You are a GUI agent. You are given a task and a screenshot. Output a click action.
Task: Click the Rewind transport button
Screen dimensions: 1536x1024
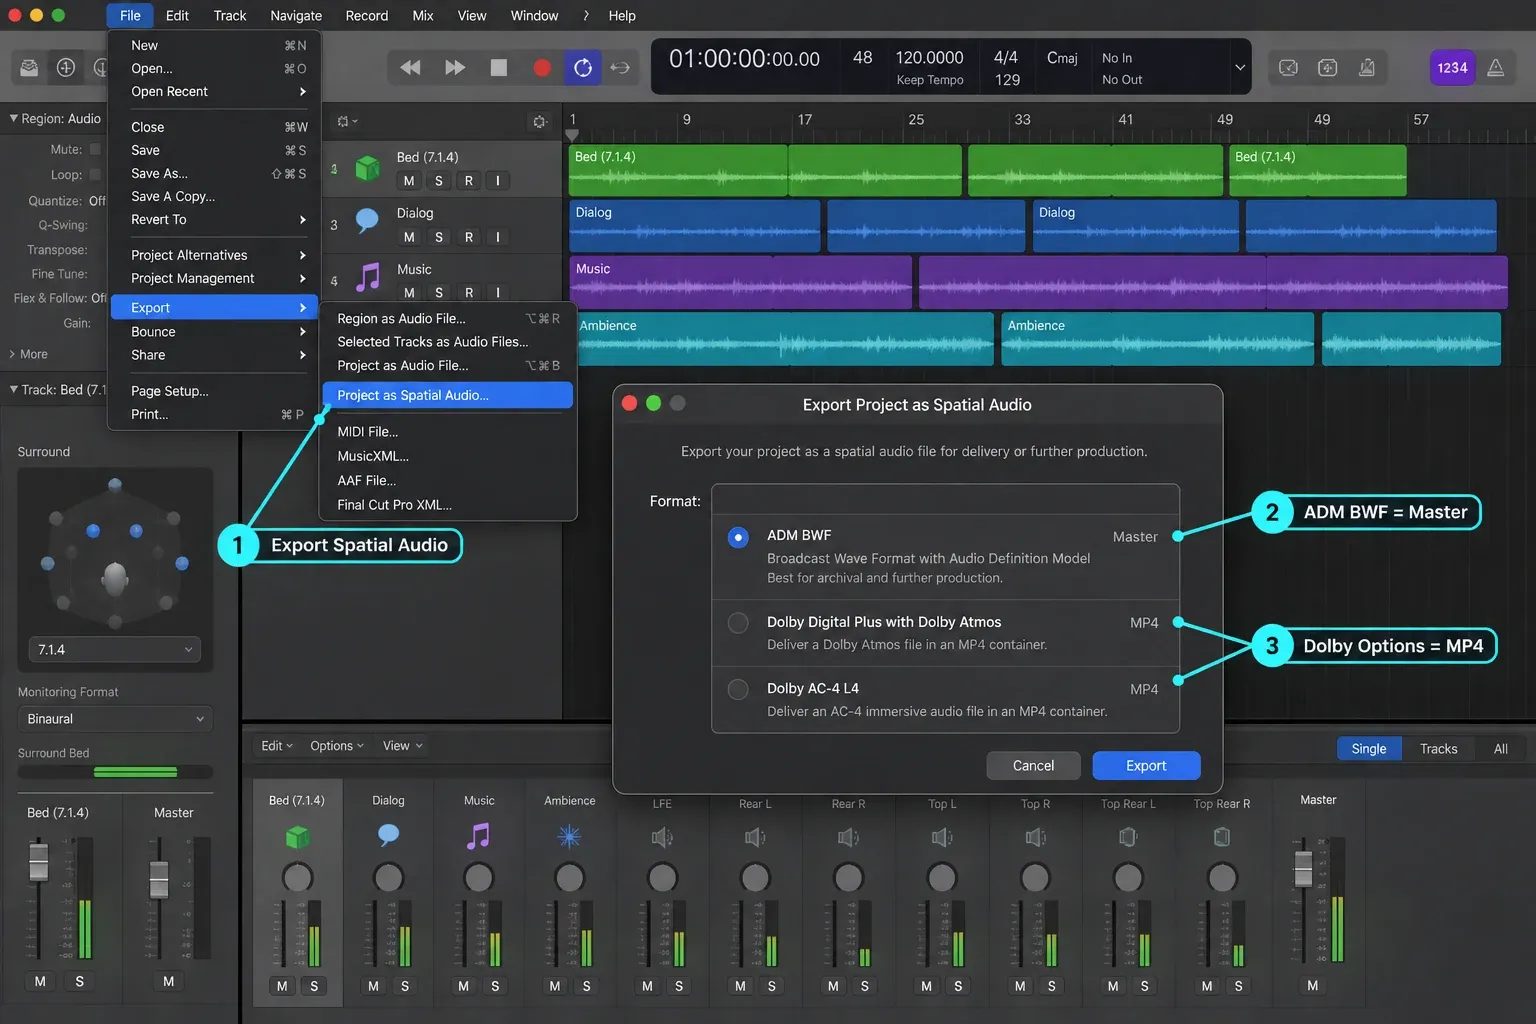tap(410, 67)
